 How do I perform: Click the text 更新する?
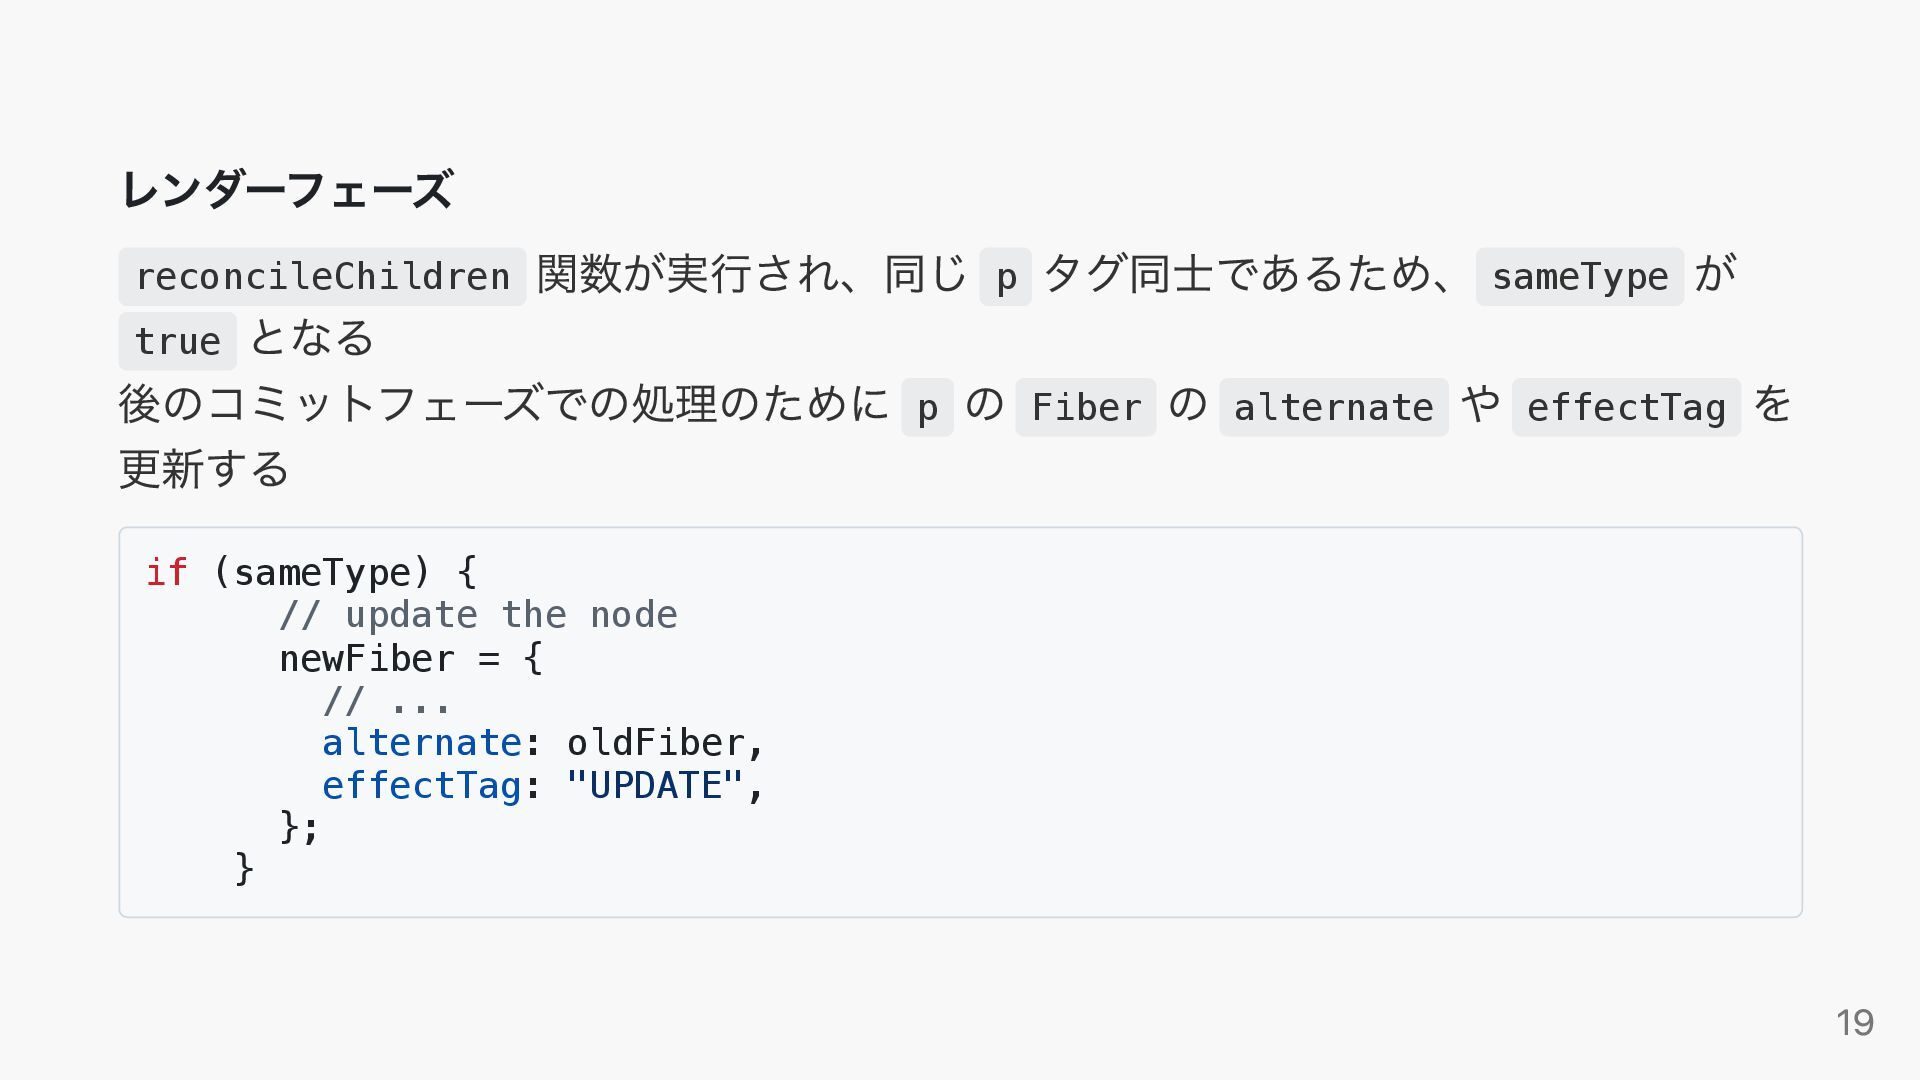coord(204,469)
